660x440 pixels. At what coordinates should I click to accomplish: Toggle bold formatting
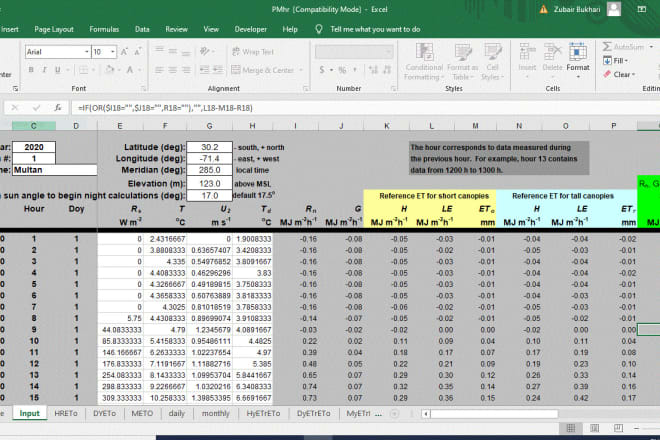(x=31, y=69)
